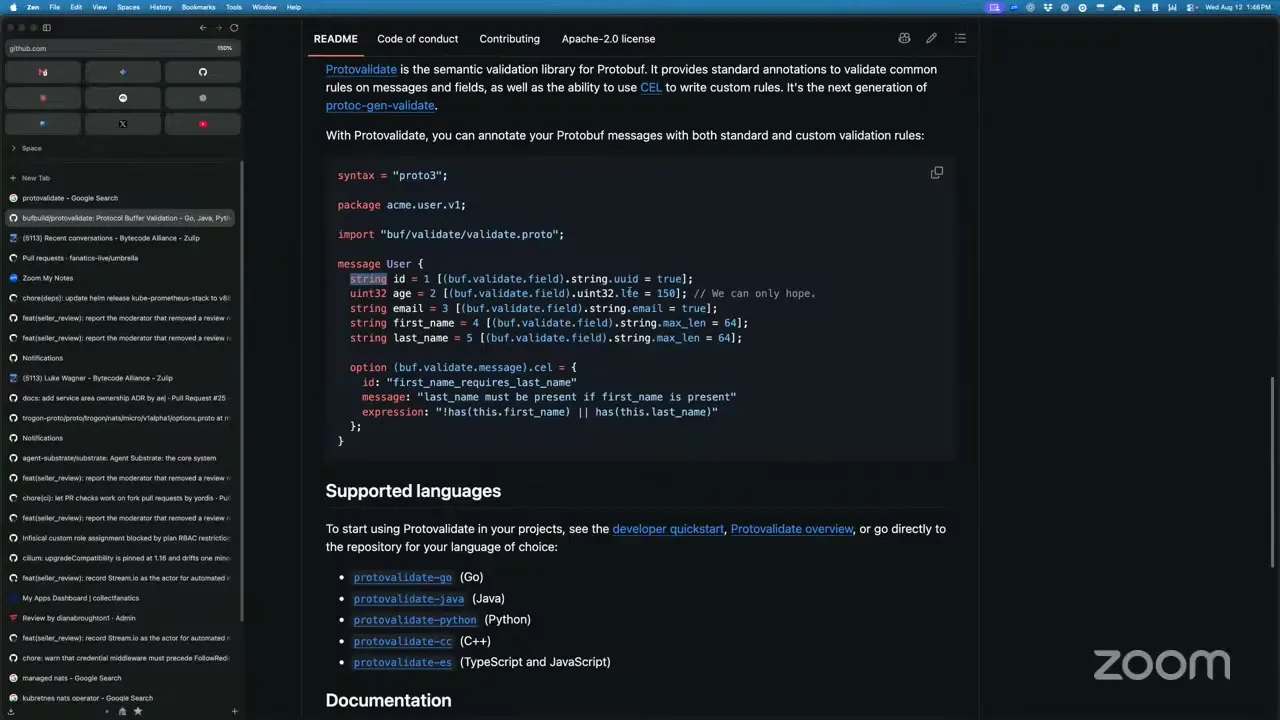Click the Supported languages heading

(413, 491)
